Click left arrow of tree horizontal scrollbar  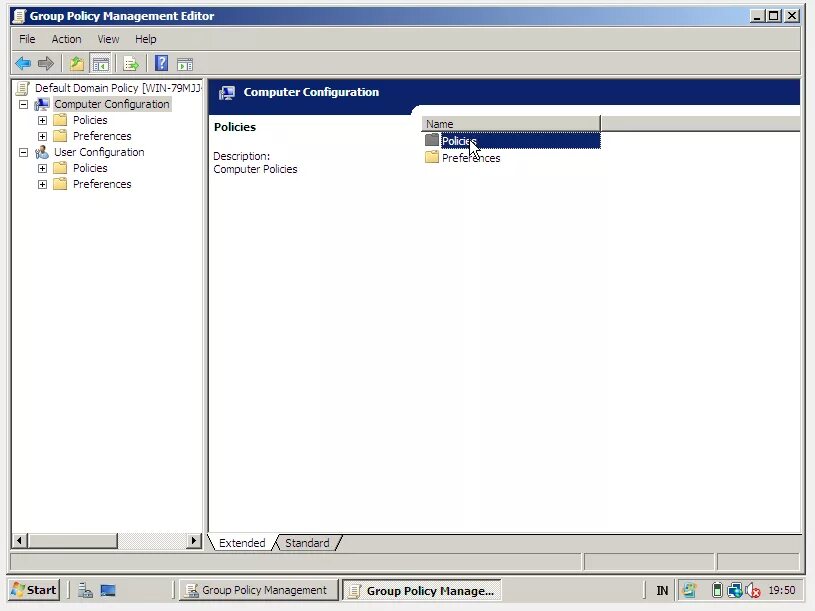click(19, 540)
